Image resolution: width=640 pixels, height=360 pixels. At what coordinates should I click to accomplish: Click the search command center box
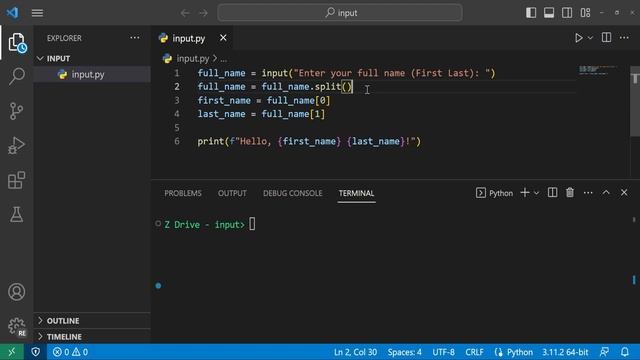[x=340, y=13]
